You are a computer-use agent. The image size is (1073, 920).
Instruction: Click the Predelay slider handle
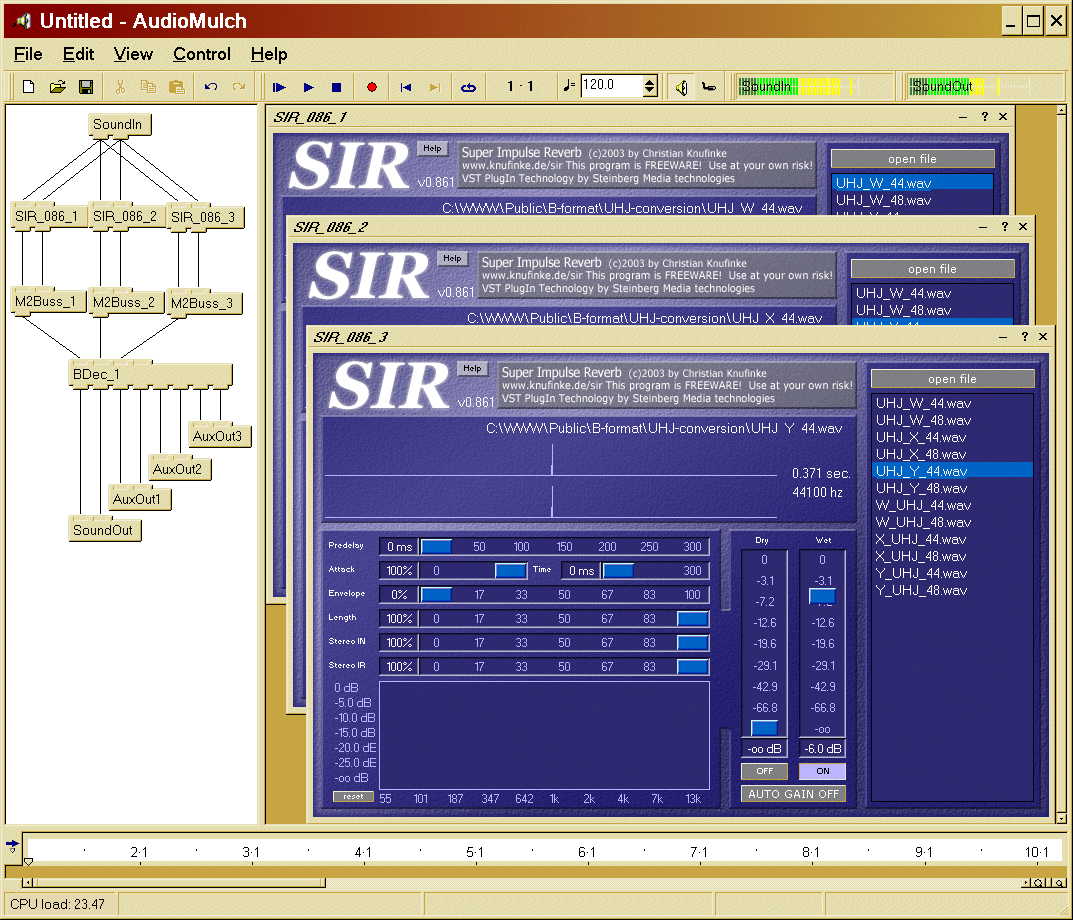[x=436, y=546]
